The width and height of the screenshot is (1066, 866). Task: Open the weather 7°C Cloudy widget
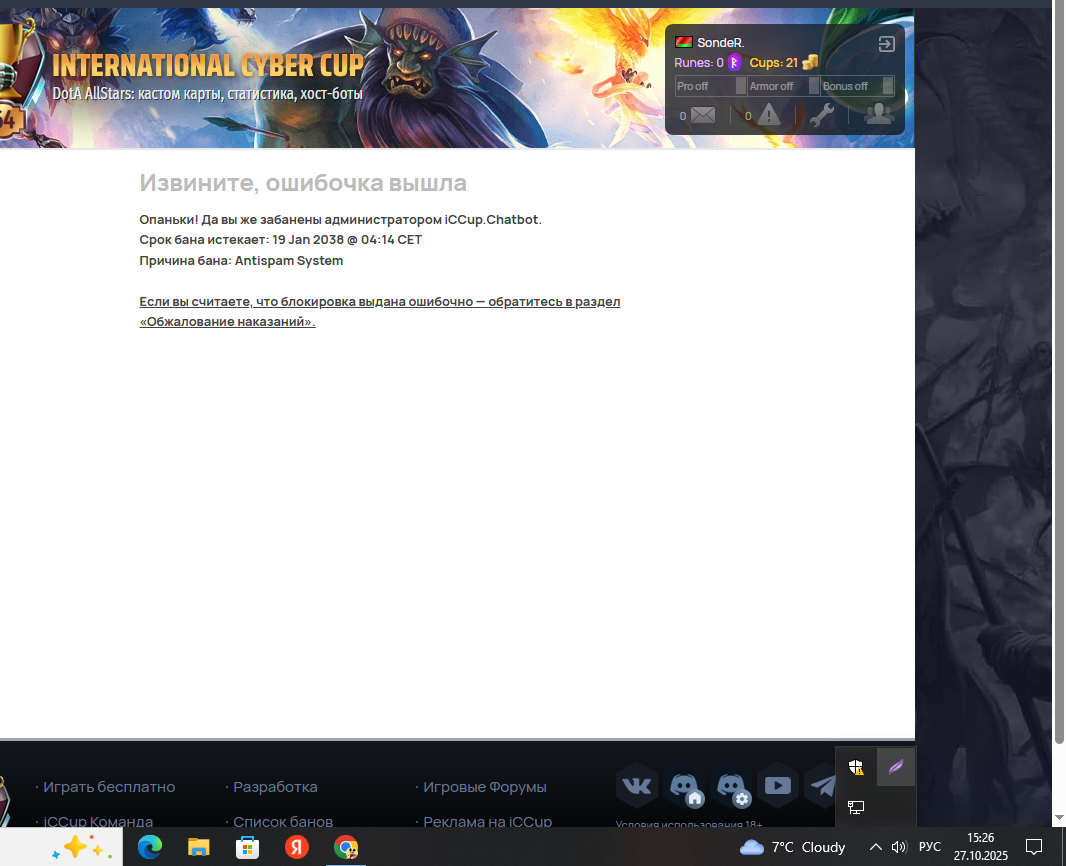(x=792, y=847)
